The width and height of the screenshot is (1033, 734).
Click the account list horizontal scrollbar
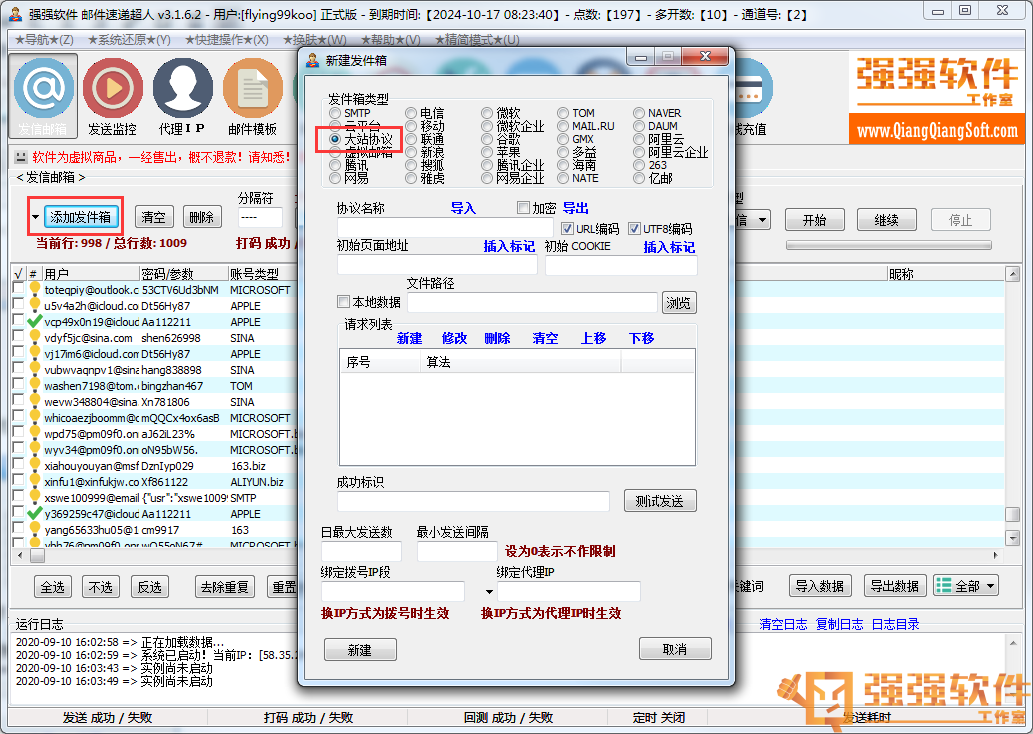coord(506,555)
